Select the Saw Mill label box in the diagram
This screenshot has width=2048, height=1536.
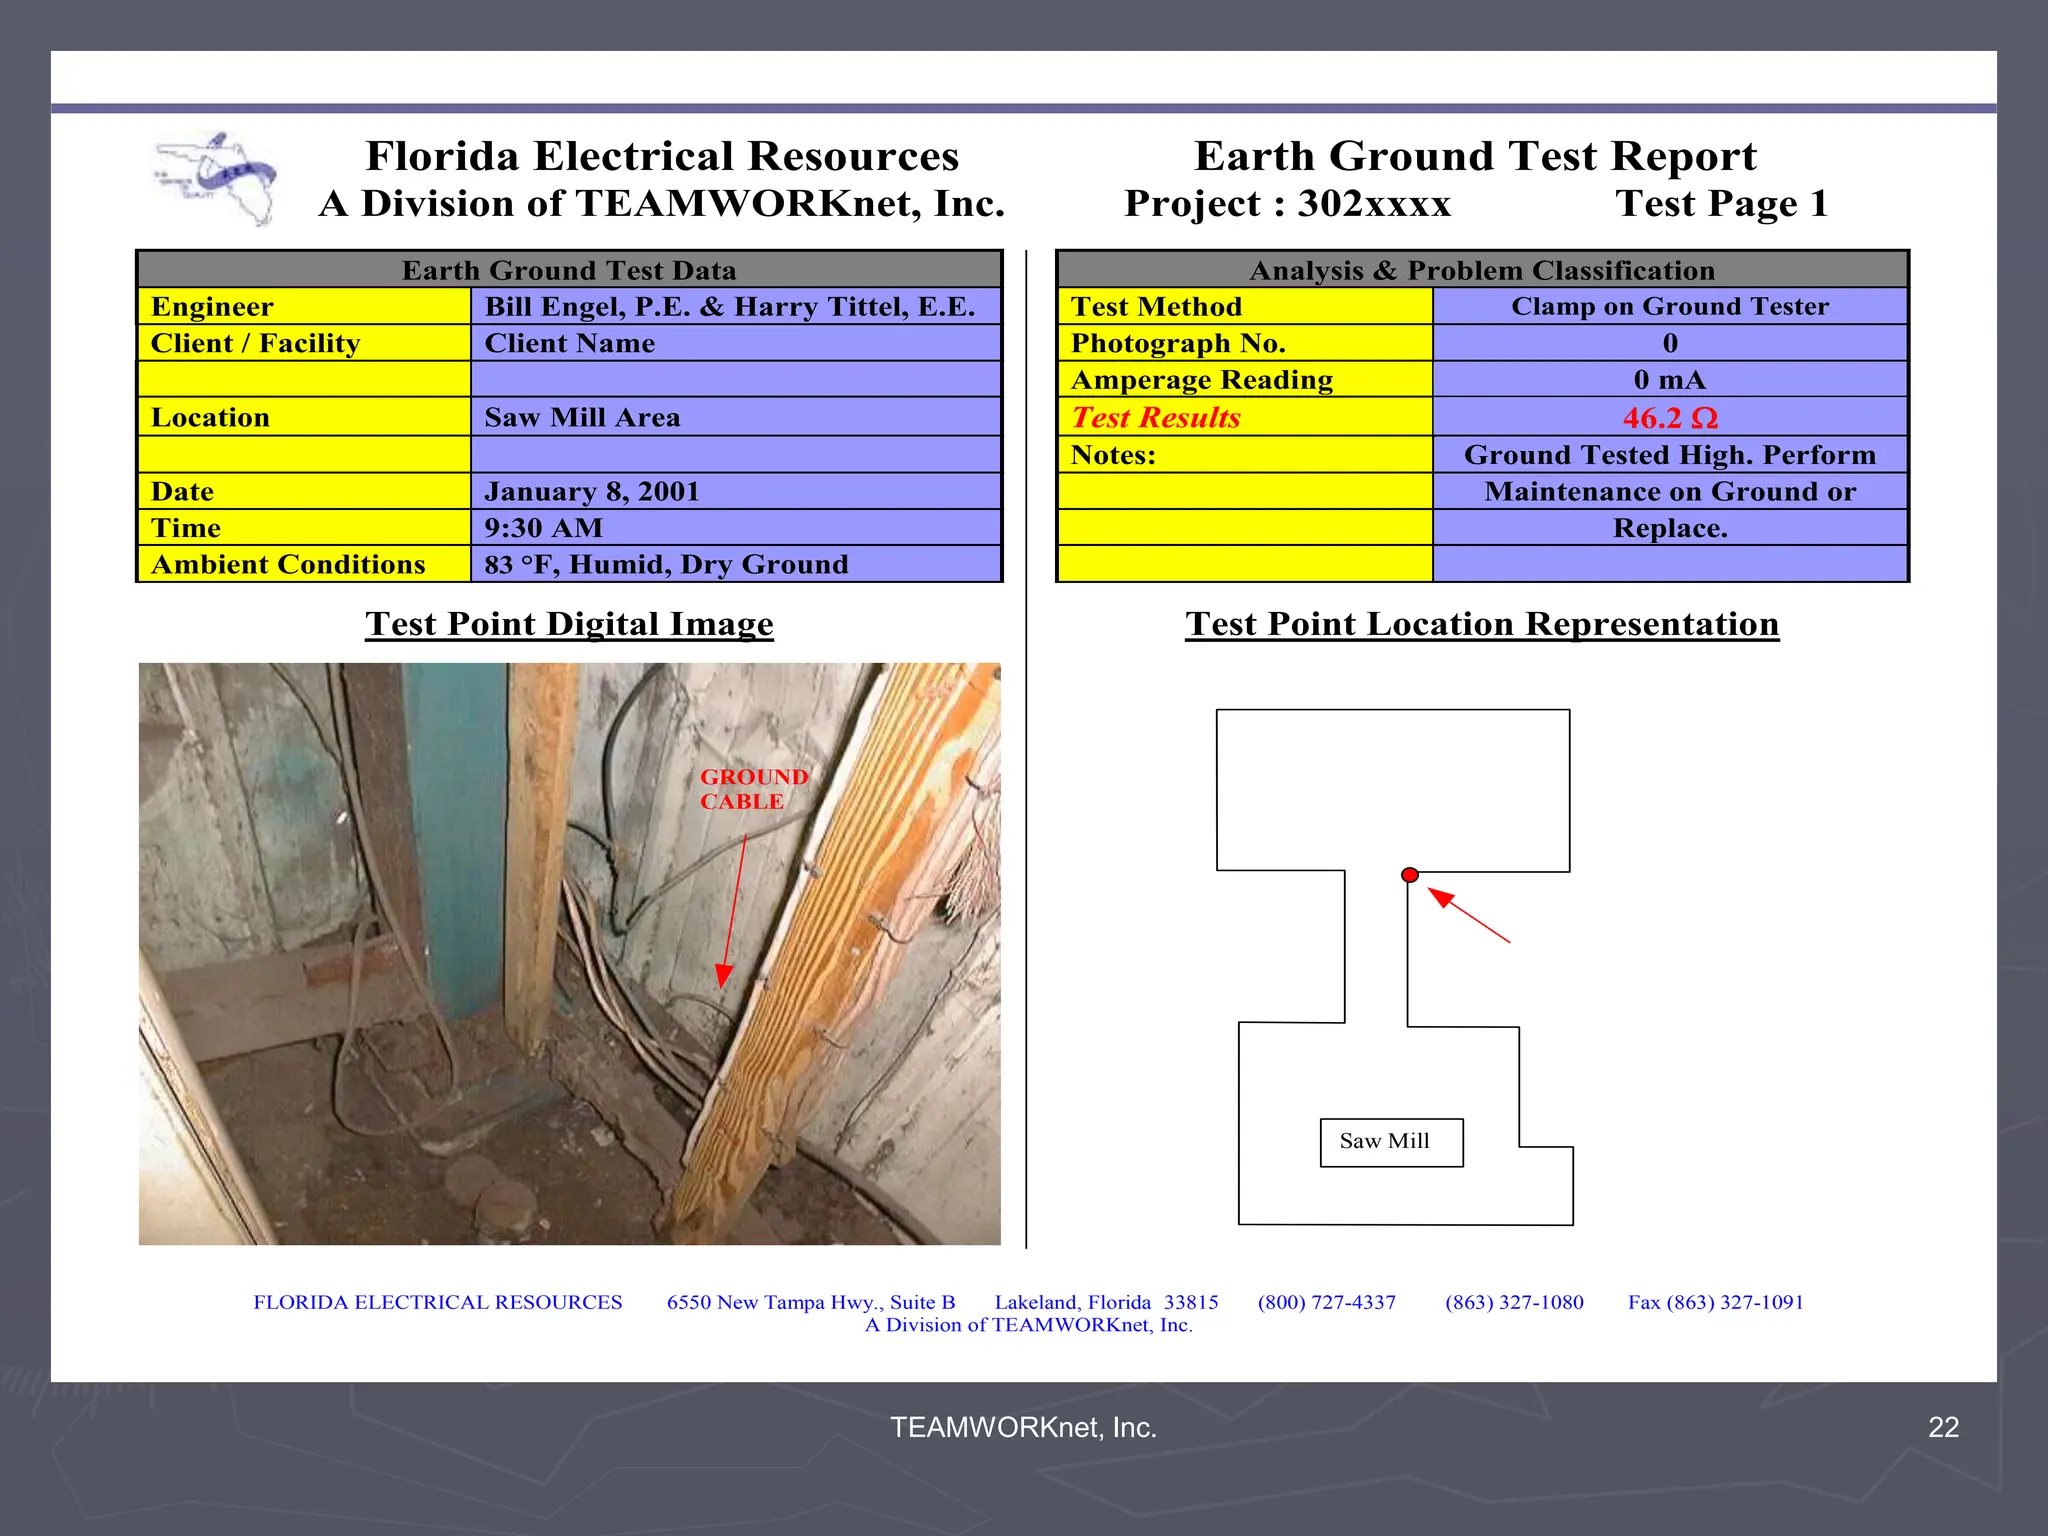1391,1142
